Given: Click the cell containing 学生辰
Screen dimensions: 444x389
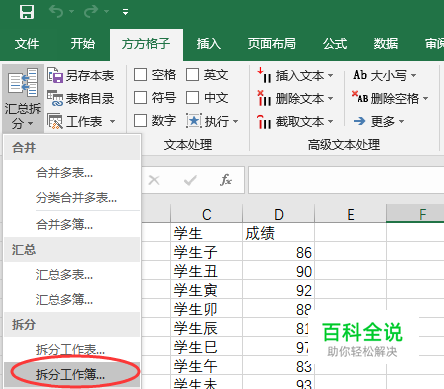Looking at the screenshot, I should (x=206, y=328).
